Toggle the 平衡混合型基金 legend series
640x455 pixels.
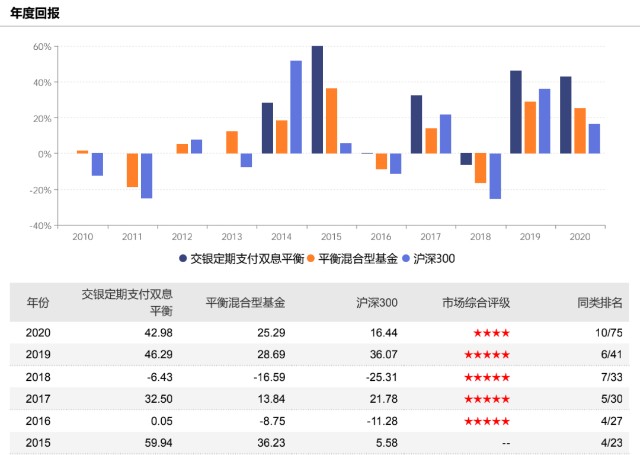[355, 258]
